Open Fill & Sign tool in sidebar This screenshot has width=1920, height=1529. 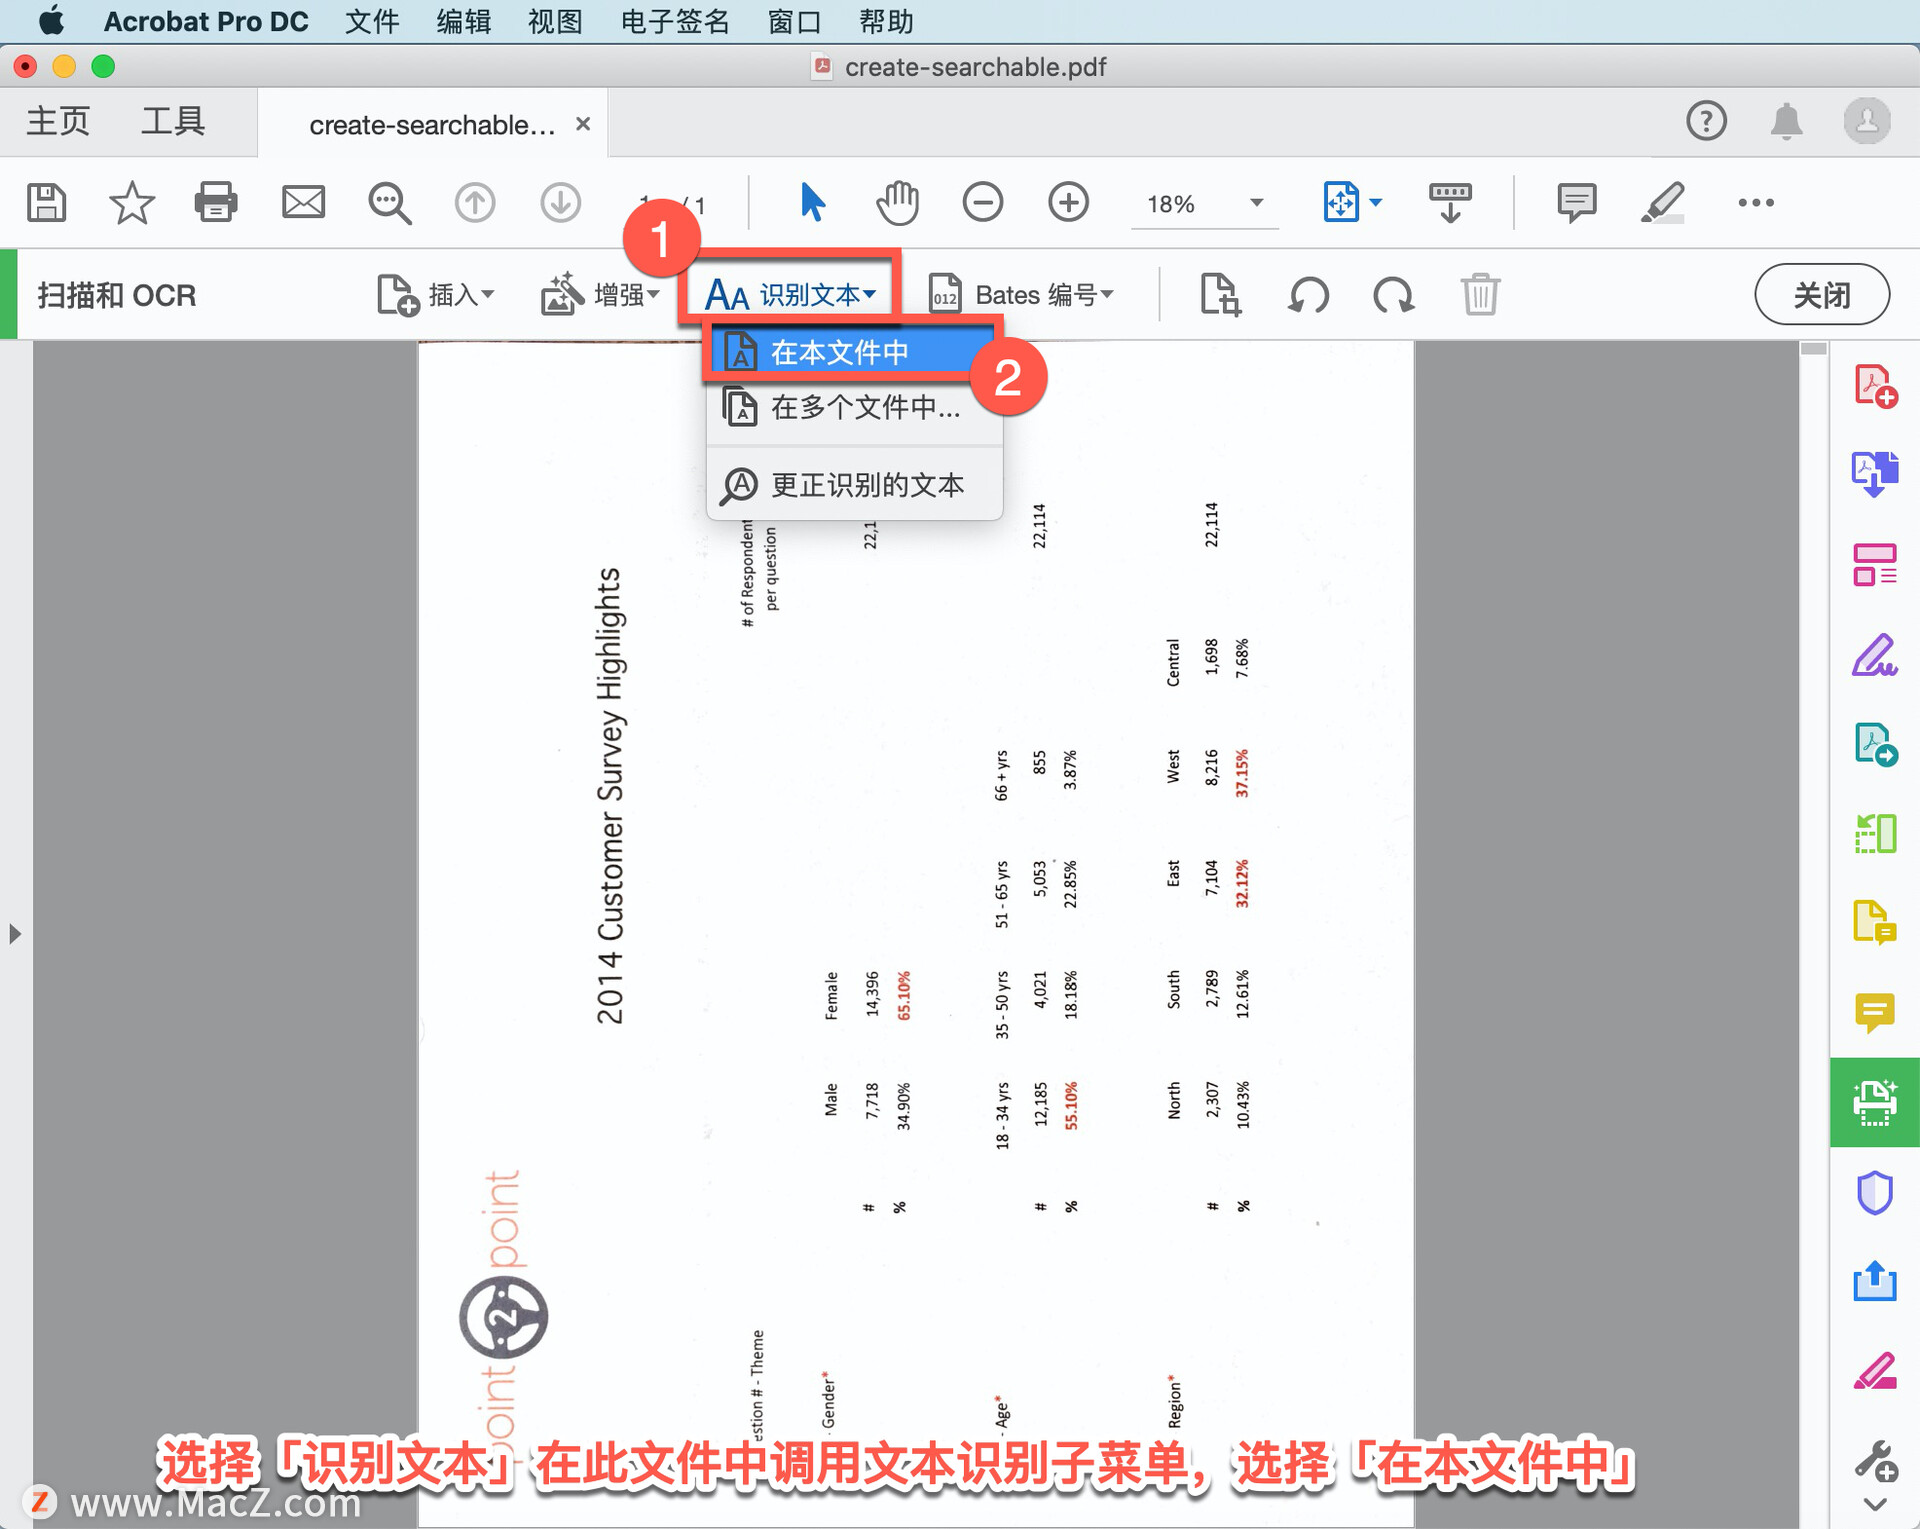click(x=1875, y=655)
